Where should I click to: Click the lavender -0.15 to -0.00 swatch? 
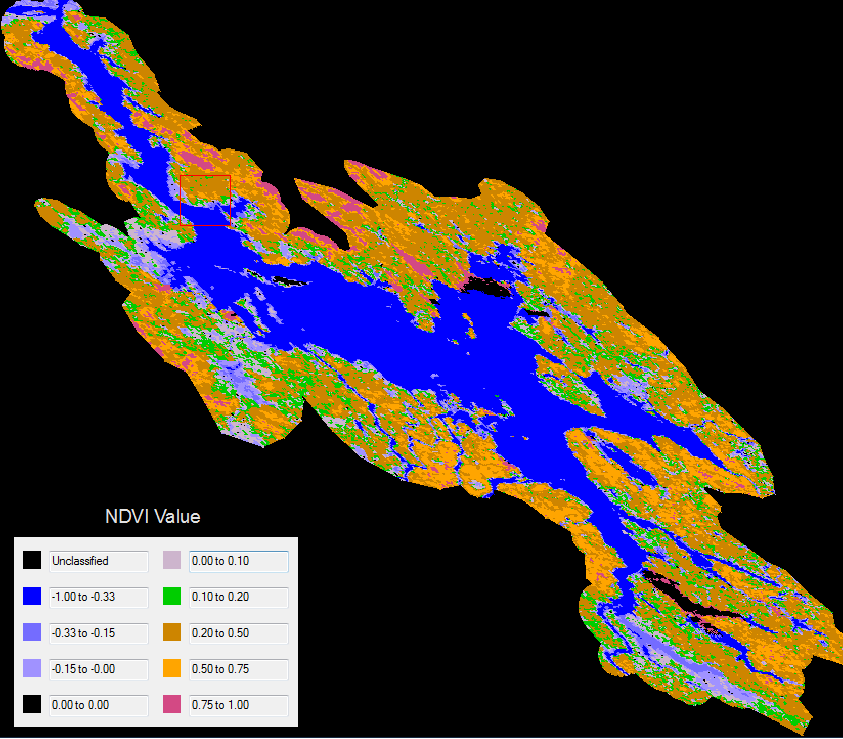(x=32, y=668)
